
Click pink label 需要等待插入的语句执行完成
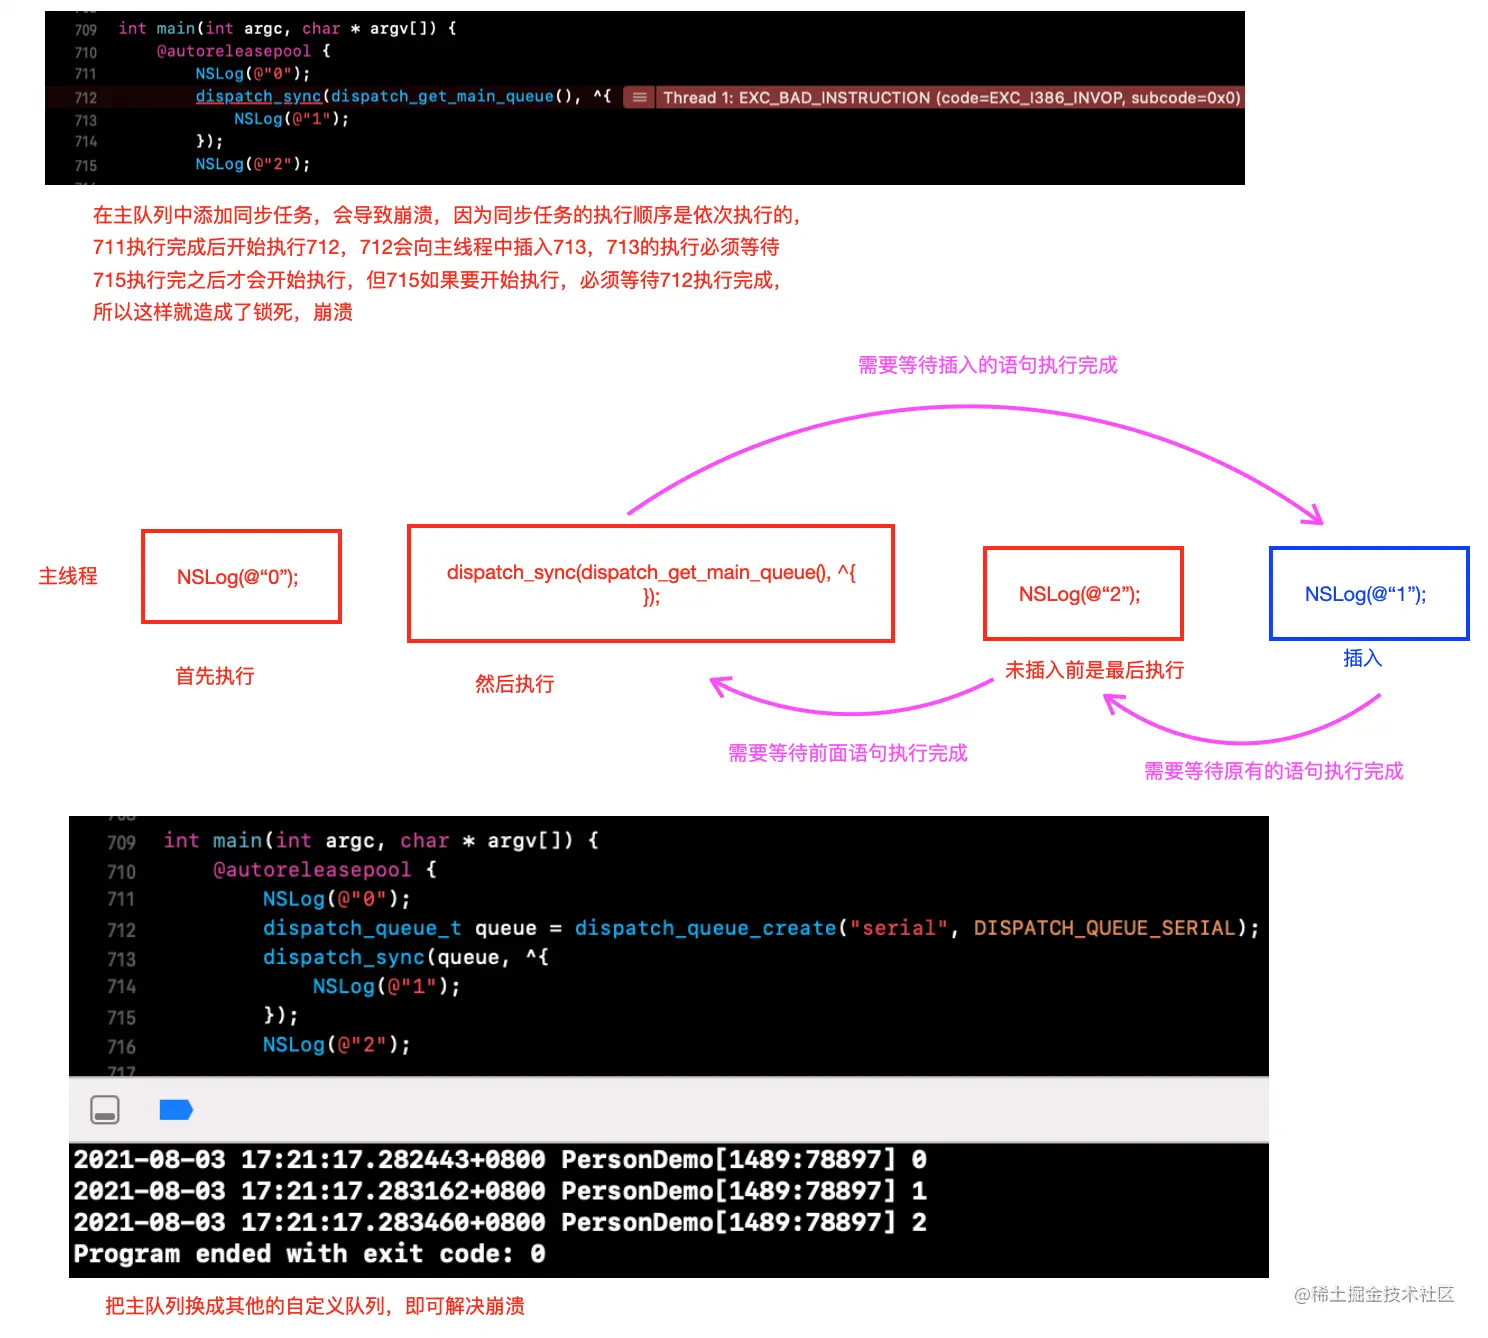click(x=987, y=365)
